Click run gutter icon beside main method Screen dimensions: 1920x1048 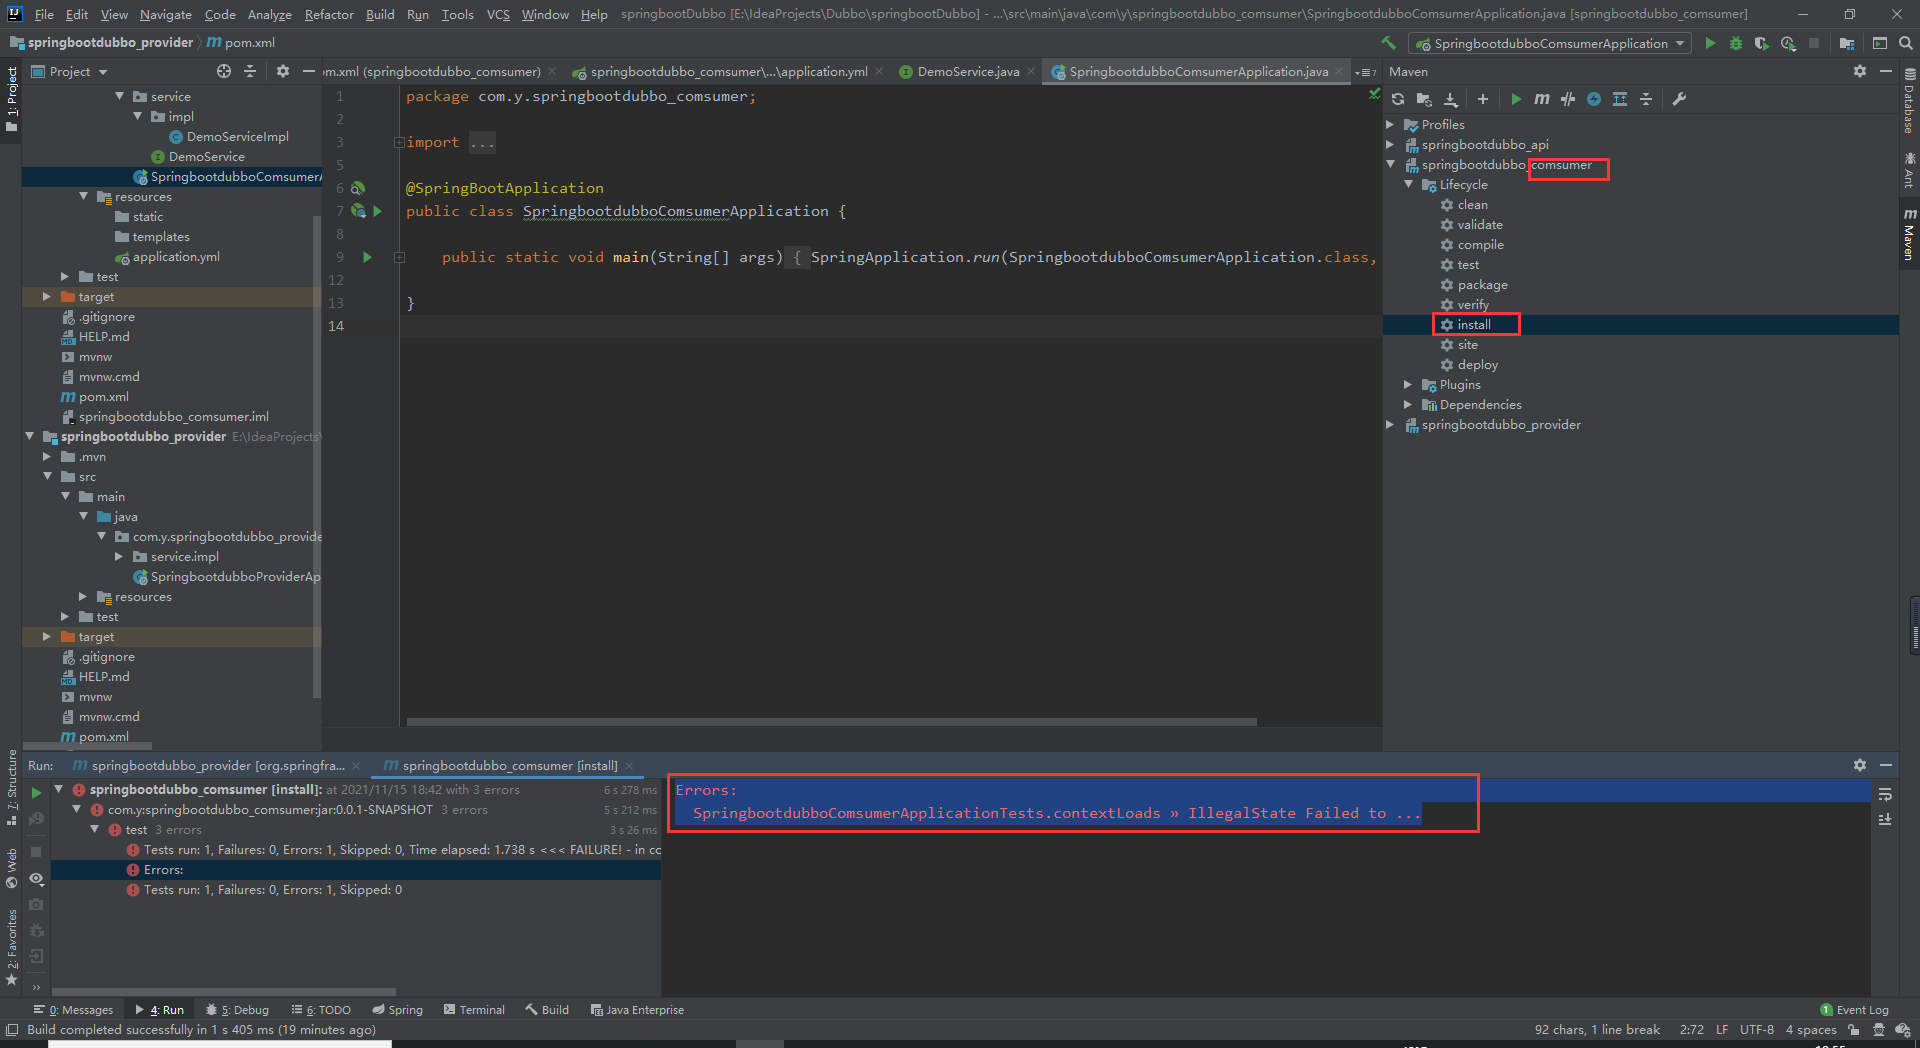point(367,257)
